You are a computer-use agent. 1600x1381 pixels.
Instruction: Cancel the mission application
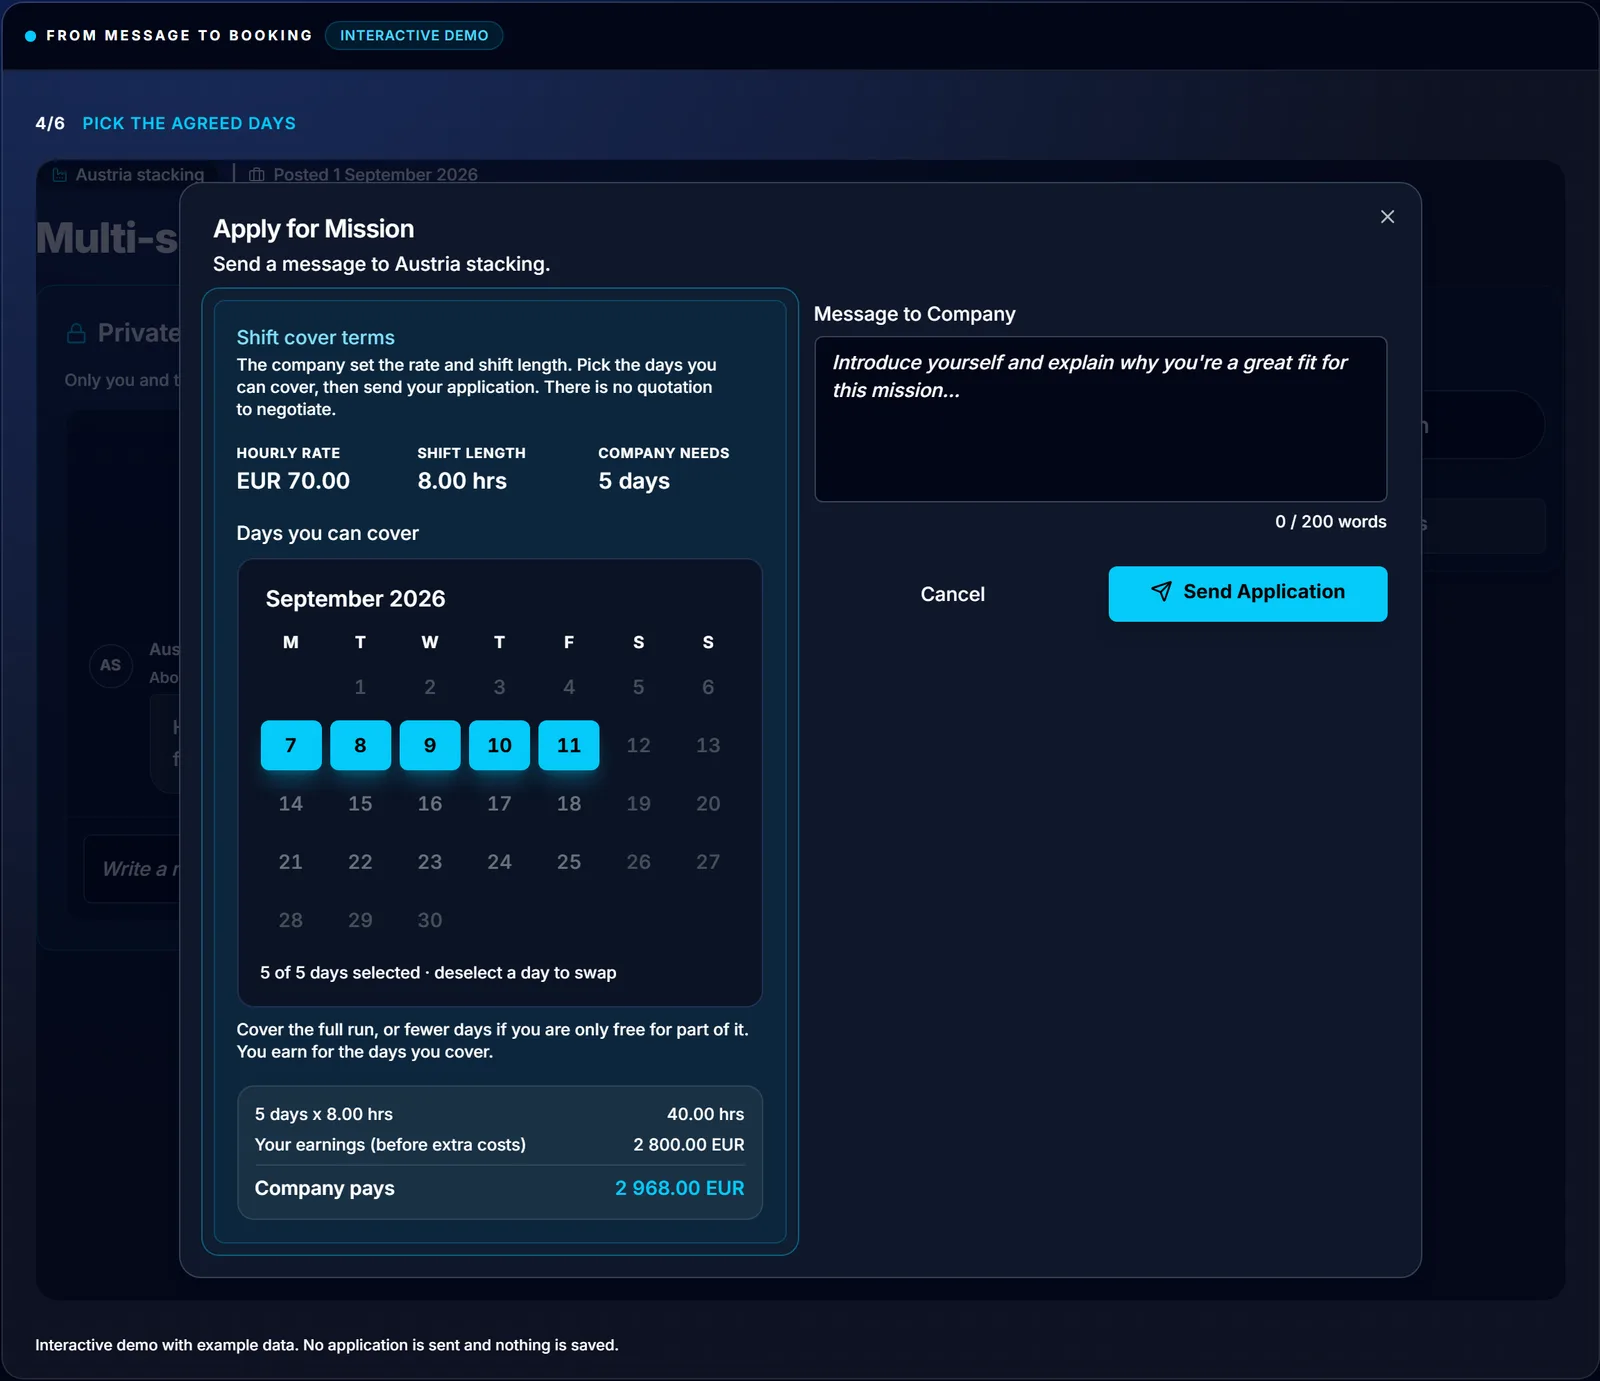coord(952,594)
